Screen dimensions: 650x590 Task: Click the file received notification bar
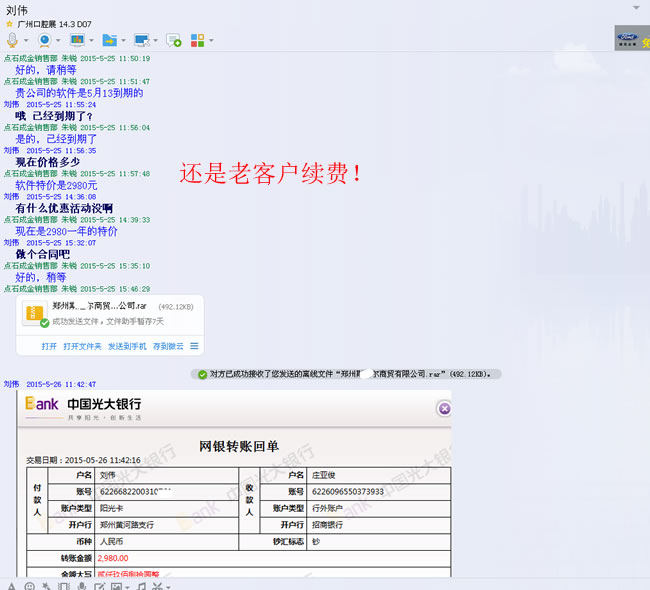346,374
